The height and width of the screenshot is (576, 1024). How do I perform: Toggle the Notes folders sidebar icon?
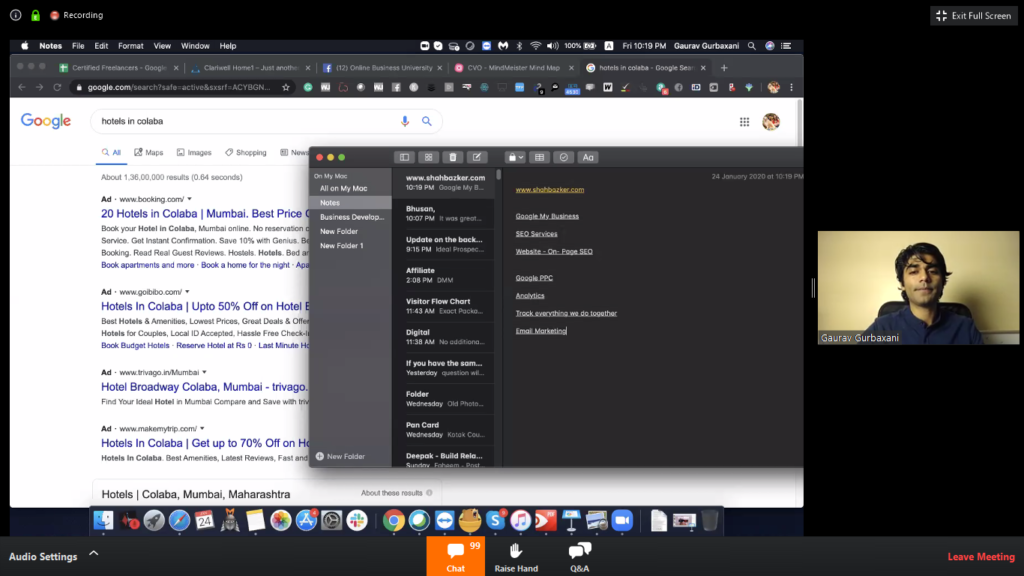point(404,157)
